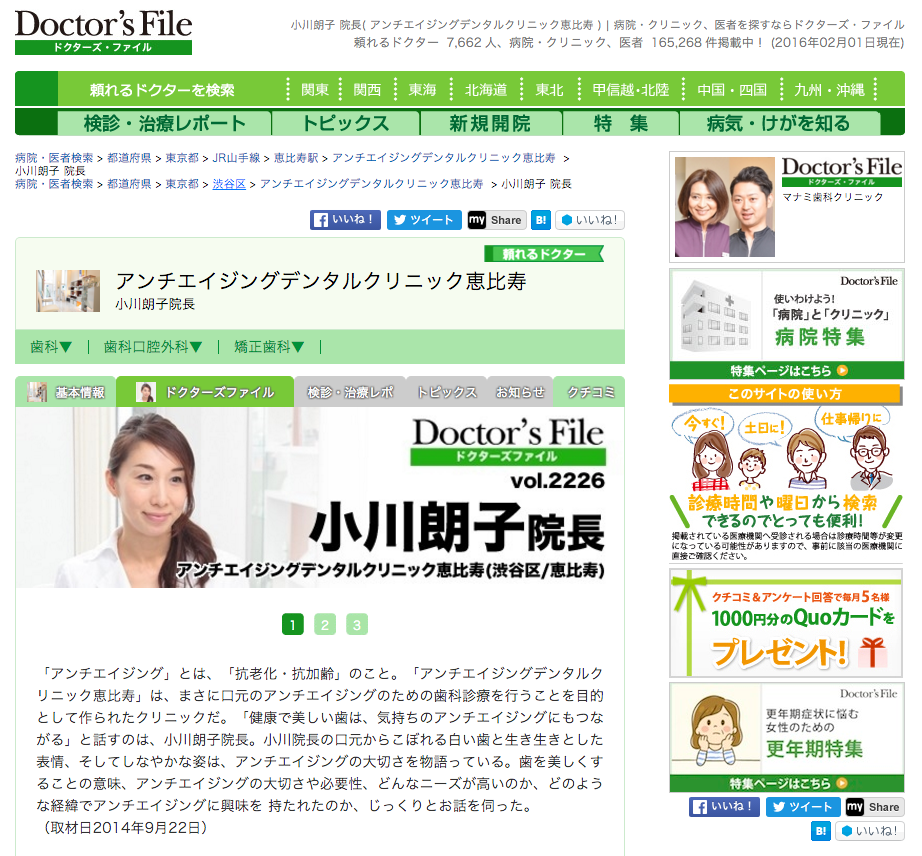
Task: Select the 甲信越・北陸 region
Action: tap(630, 89)
